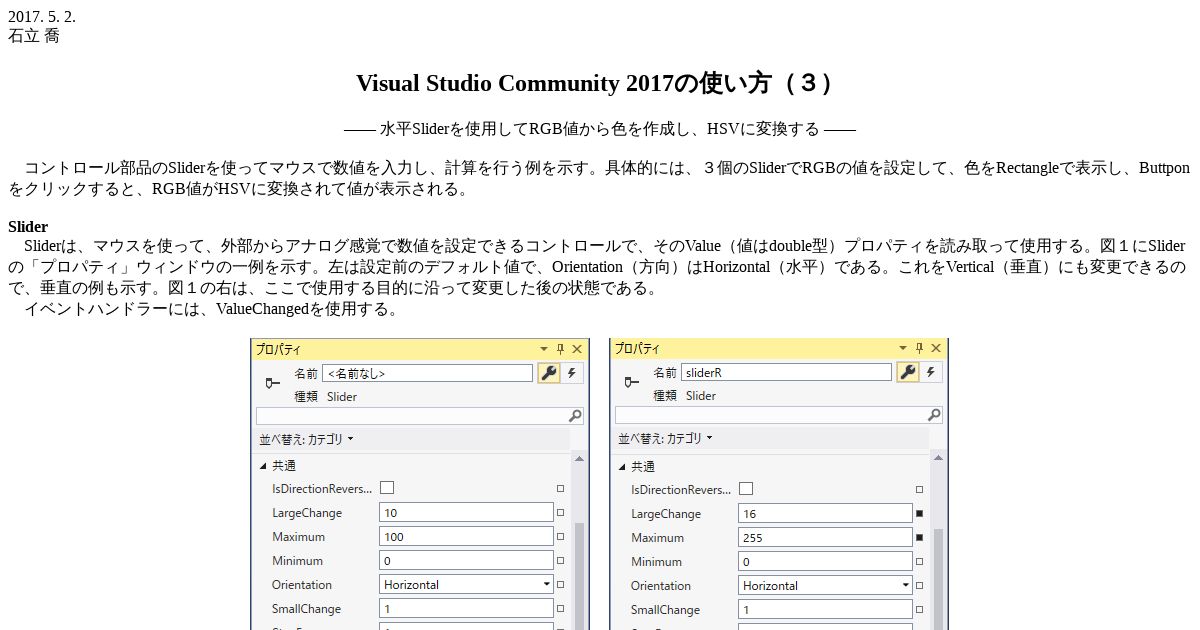Image resolution: width=1200 pixels, height=630 pixels.
Task: Click the scroll-up arrow in the sliderR panel
Action: click(938, 458)
